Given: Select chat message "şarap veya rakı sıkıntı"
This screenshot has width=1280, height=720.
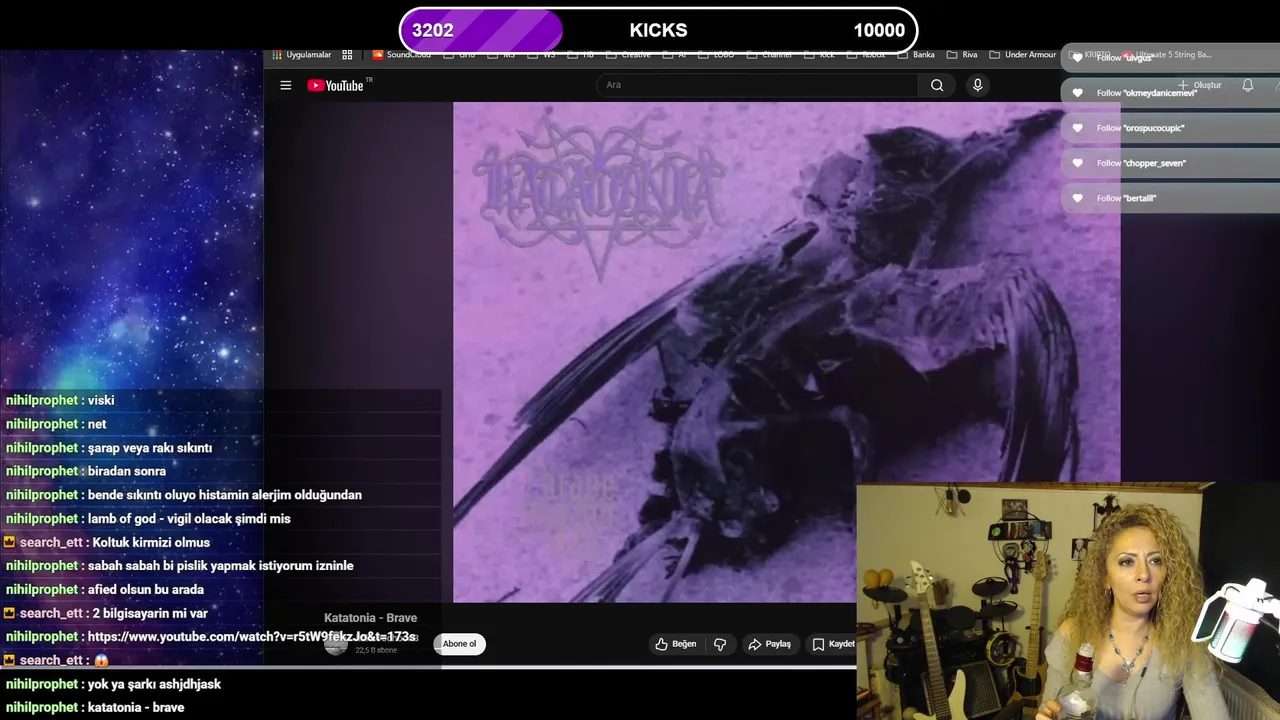Looking at the screenshot, I should point(150,448).
